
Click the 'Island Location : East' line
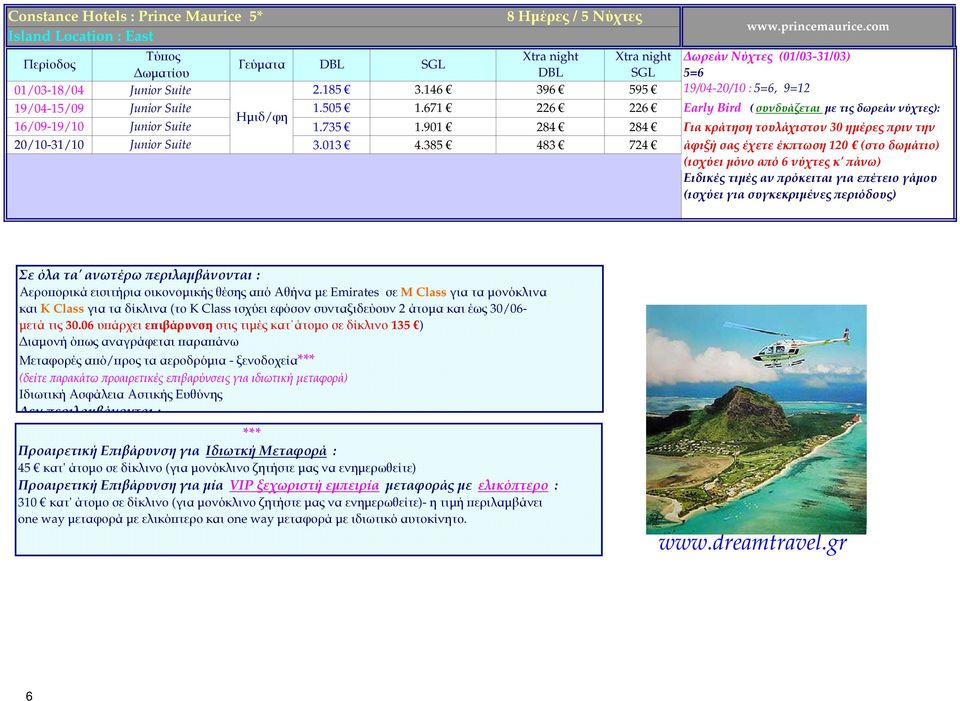pos(81,36)
